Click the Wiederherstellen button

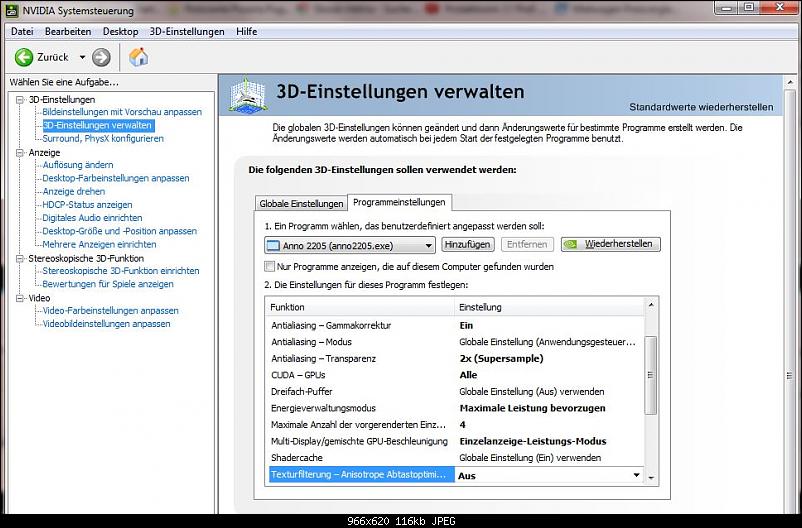(x=611, y=245)
